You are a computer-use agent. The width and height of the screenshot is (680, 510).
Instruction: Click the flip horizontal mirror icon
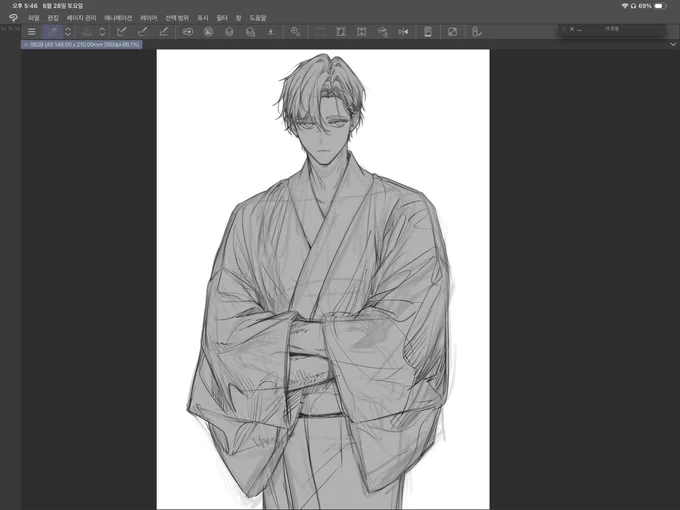[x=403, y=32]
